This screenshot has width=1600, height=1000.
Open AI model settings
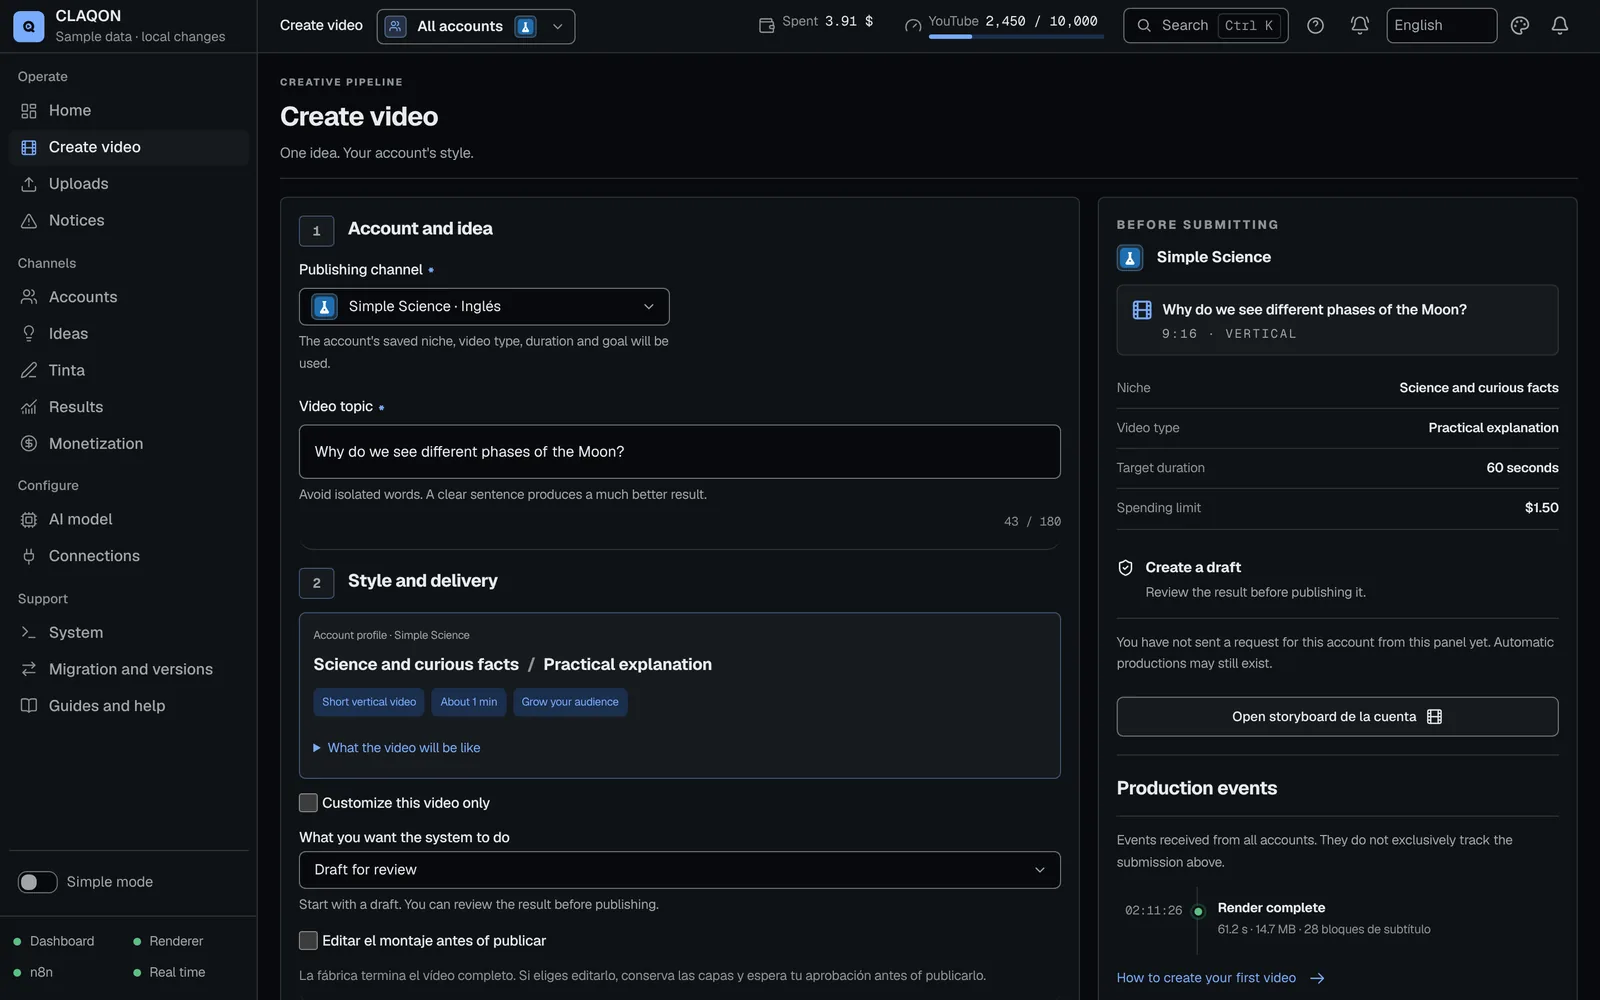pyautogui.click(x=129, y=520)
